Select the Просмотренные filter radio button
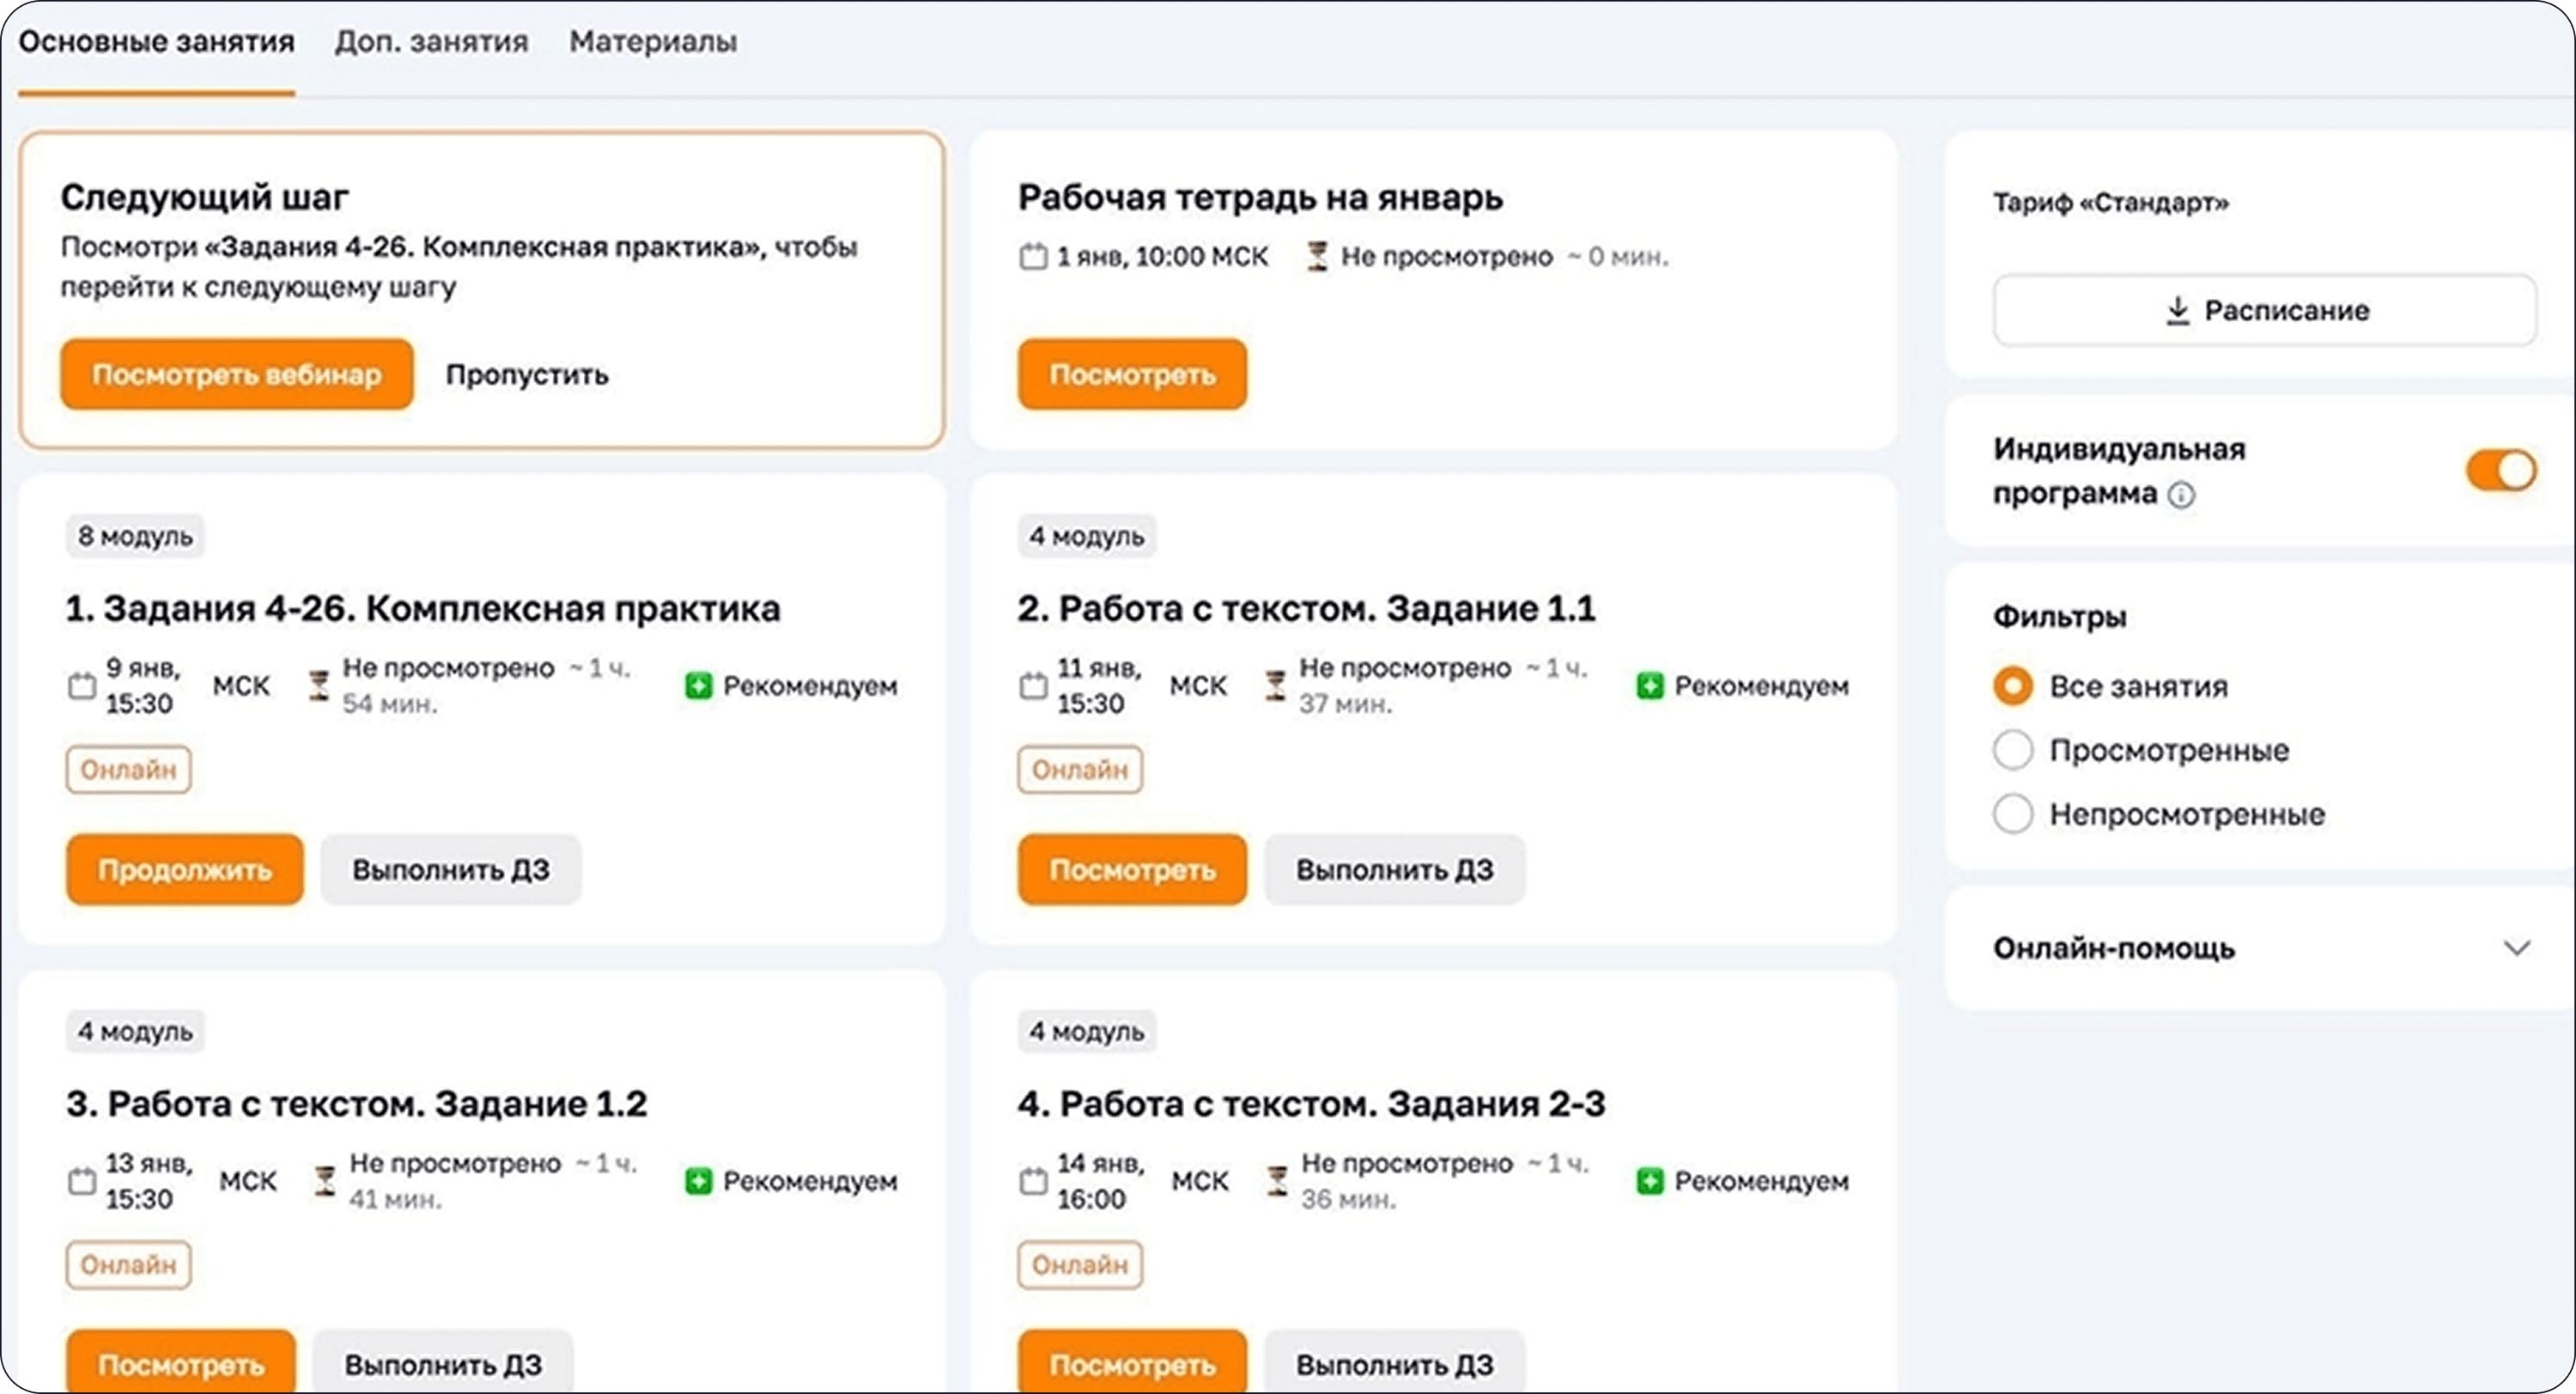The height and width of the screenshot is (1394, 2576). [2012, 750]
